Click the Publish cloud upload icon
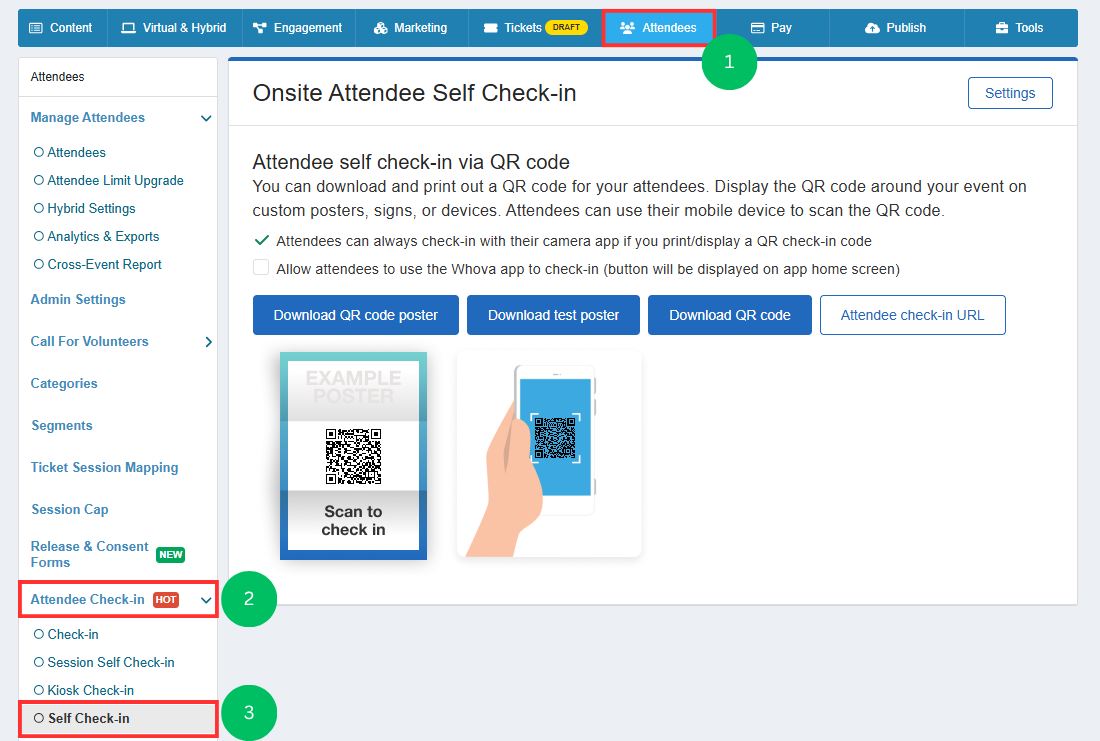Screen dimensions: 1100x741 872,28
